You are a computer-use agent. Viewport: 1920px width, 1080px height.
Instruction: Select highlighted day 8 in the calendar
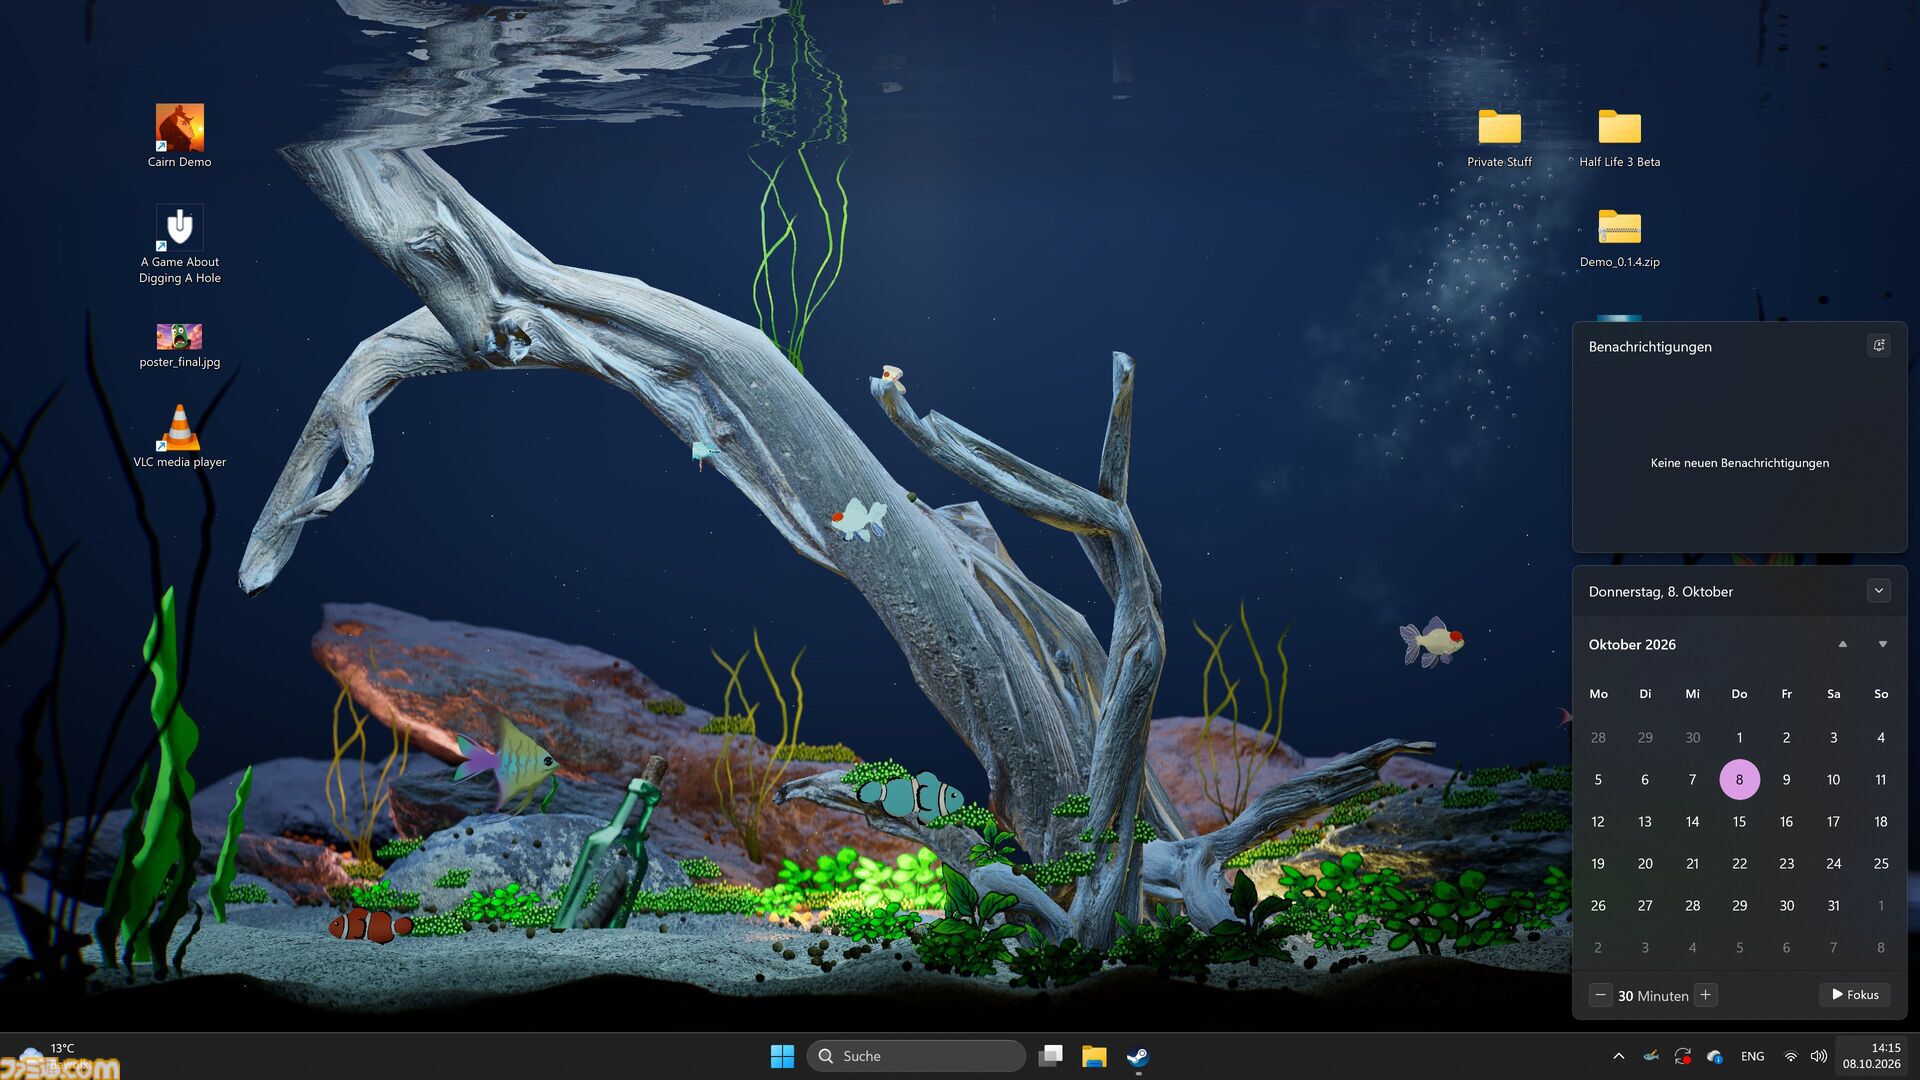(1739, 779)
